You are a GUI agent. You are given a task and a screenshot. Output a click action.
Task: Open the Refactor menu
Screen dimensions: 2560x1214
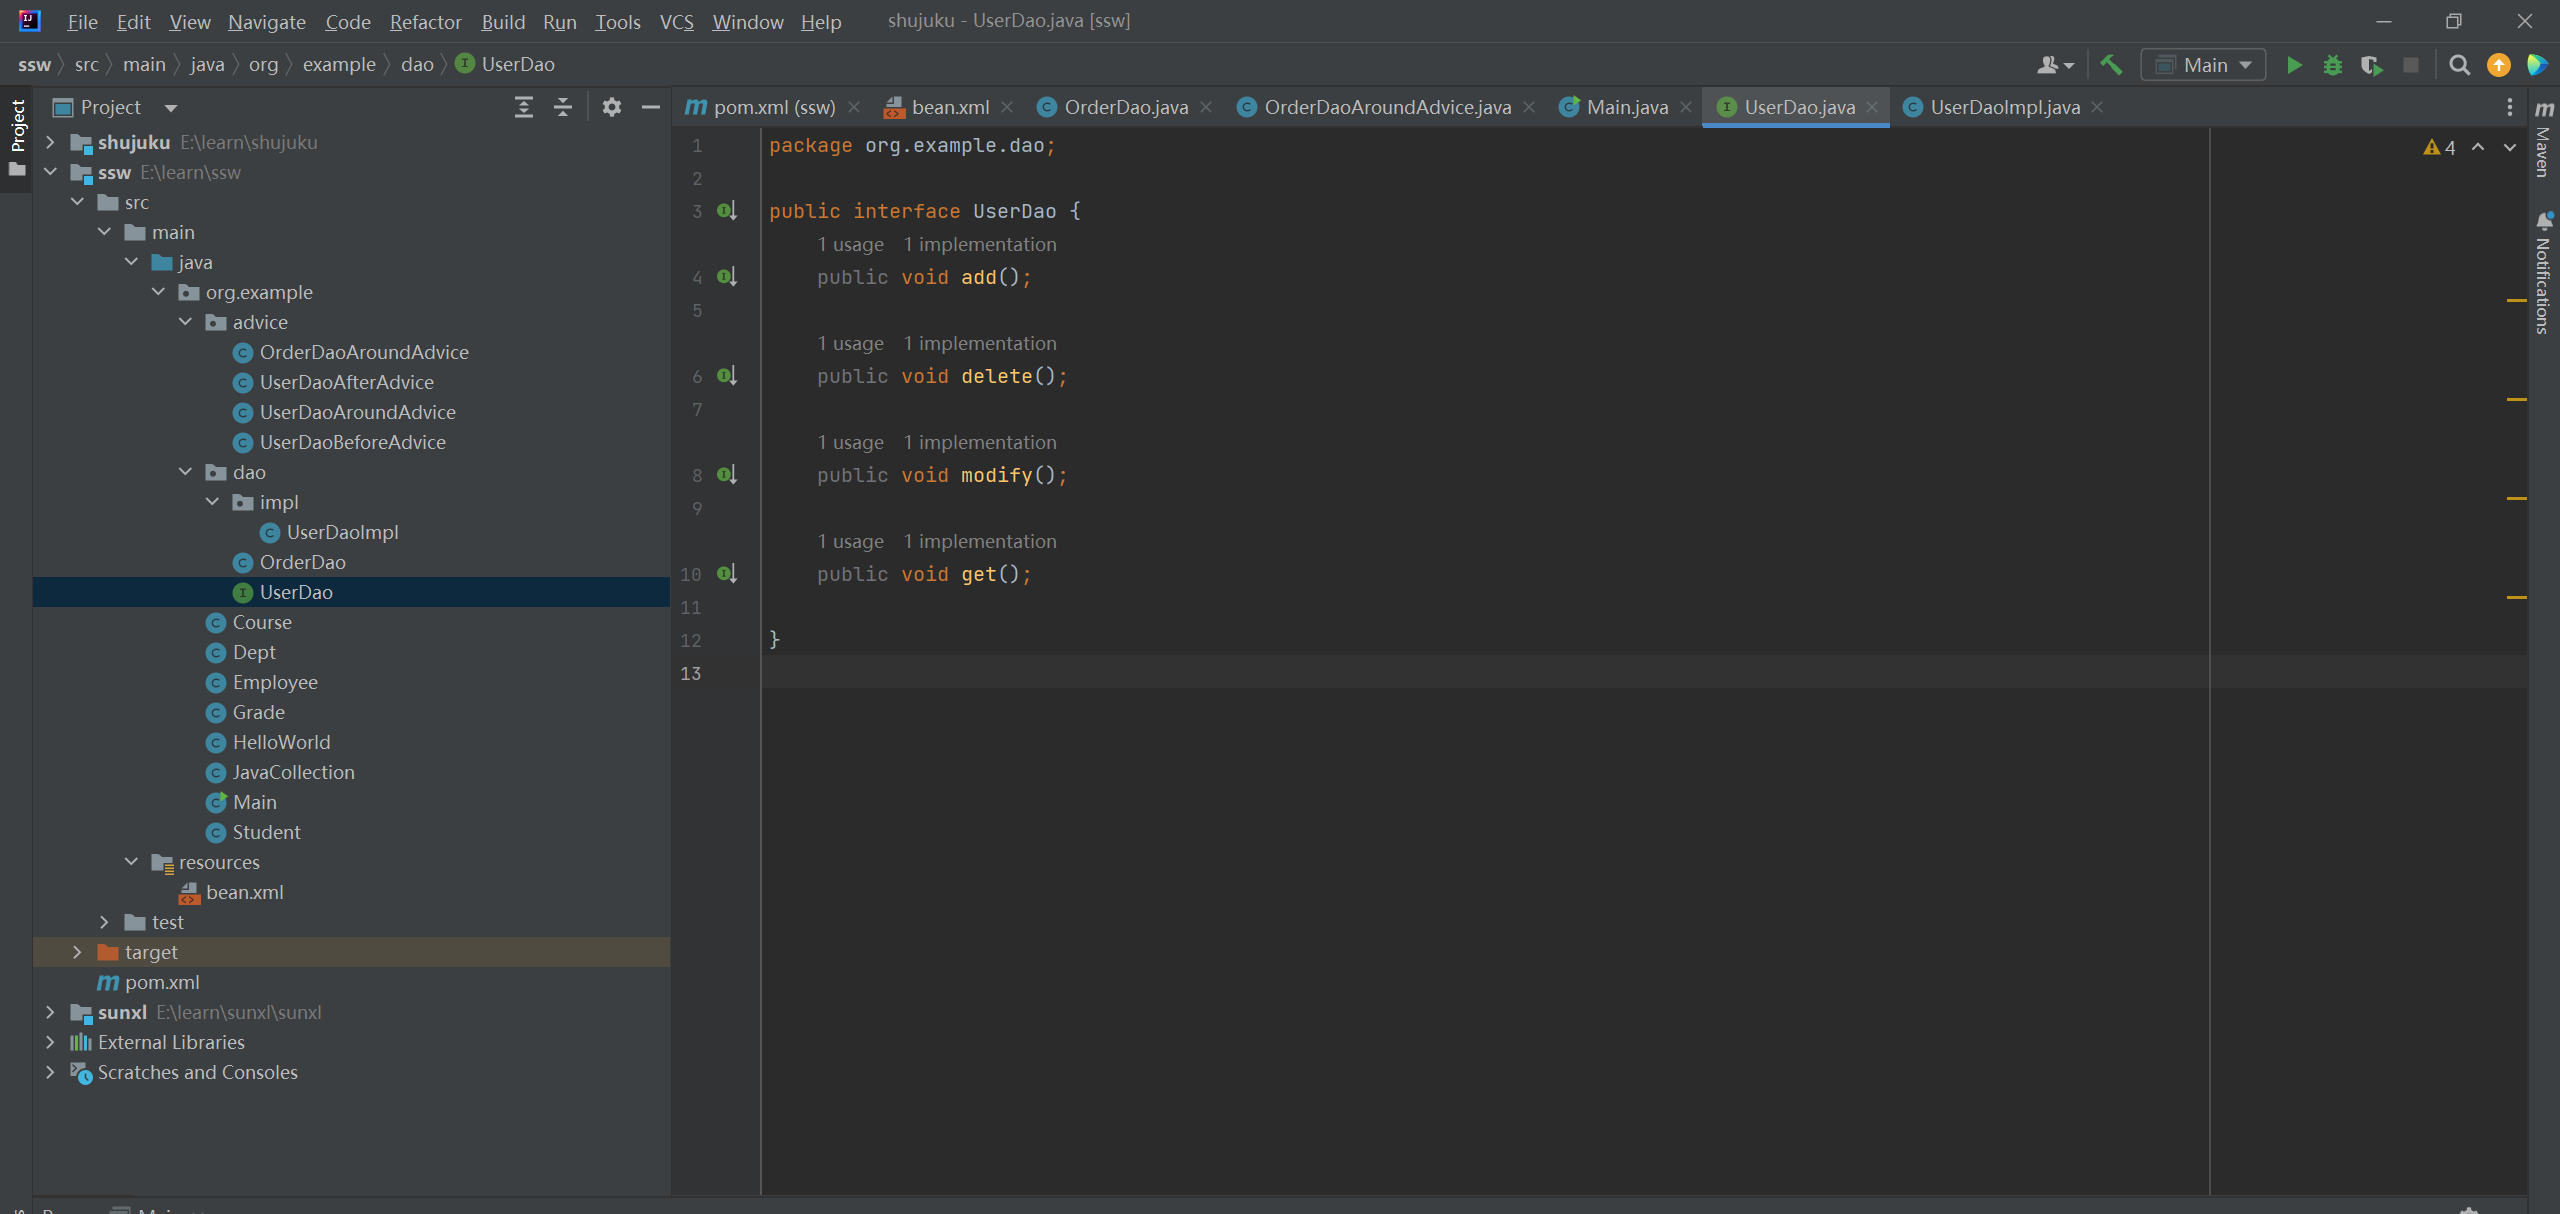click(x=425, y=21)
